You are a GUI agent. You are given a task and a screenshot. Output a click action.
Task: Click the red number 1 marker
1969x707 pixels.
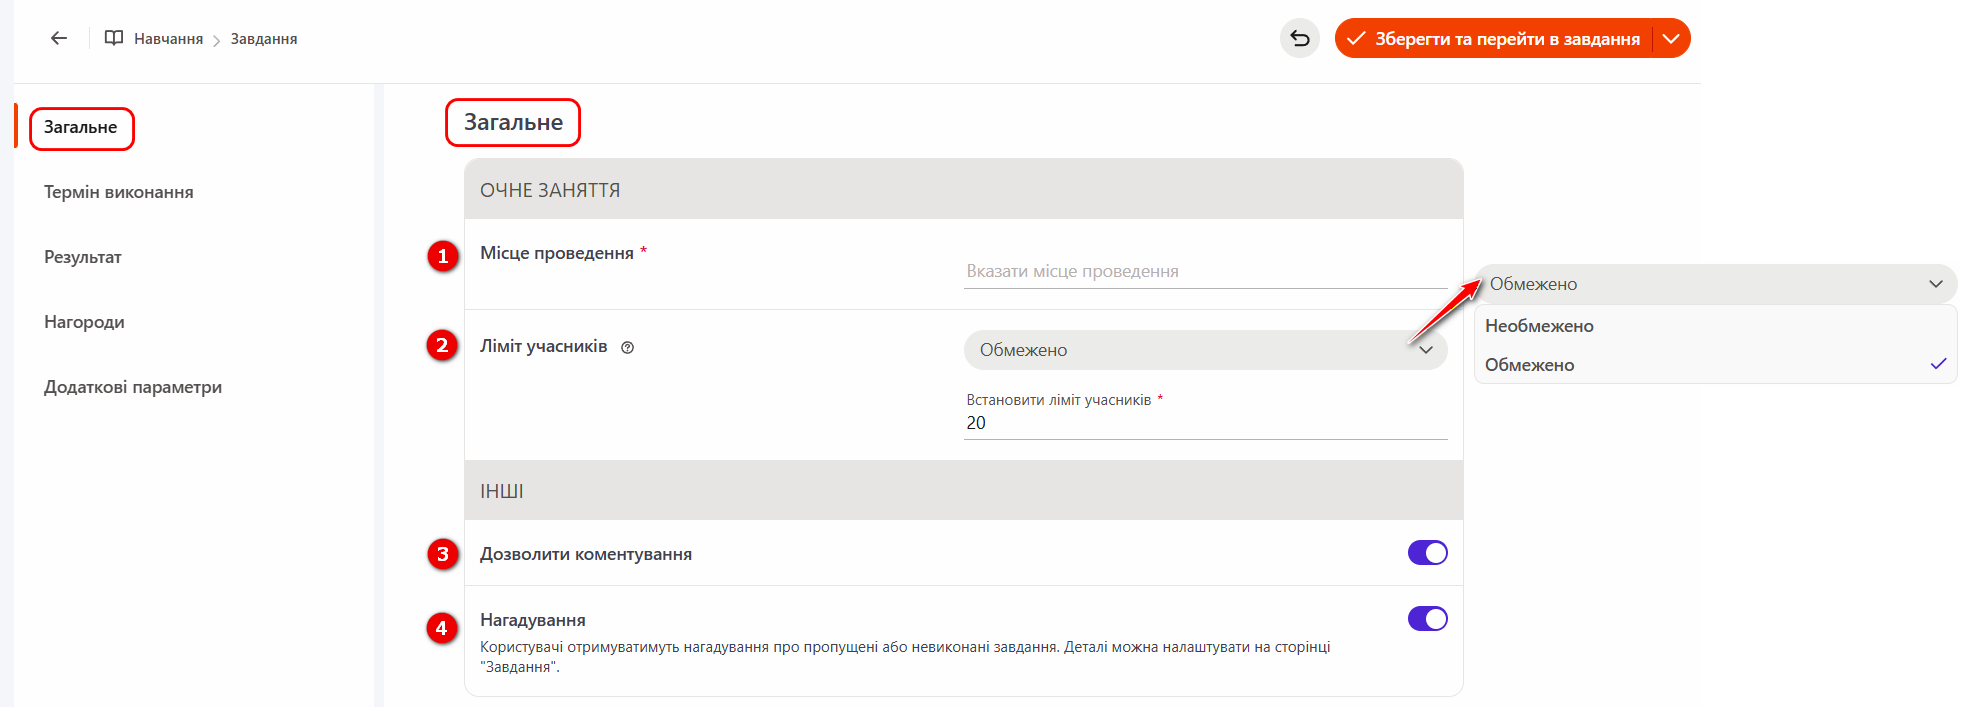(443, 256)
